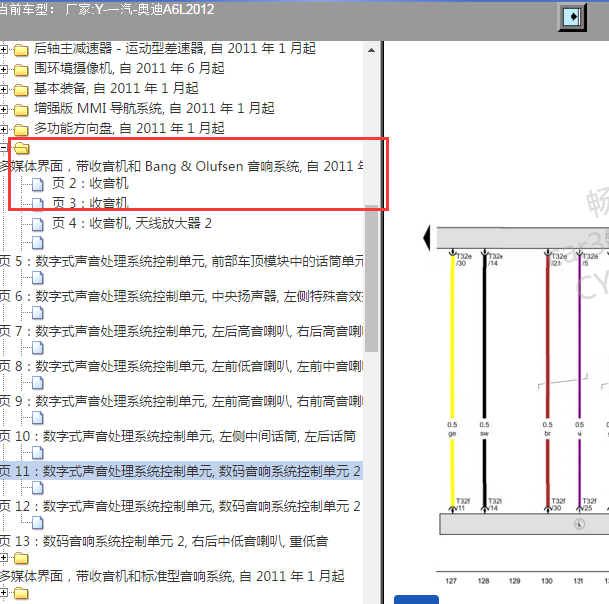Open 页 12 数码音响系统控制单元 2 label
609x604 pixels.
pyautogui.click(x=180, y=507)
